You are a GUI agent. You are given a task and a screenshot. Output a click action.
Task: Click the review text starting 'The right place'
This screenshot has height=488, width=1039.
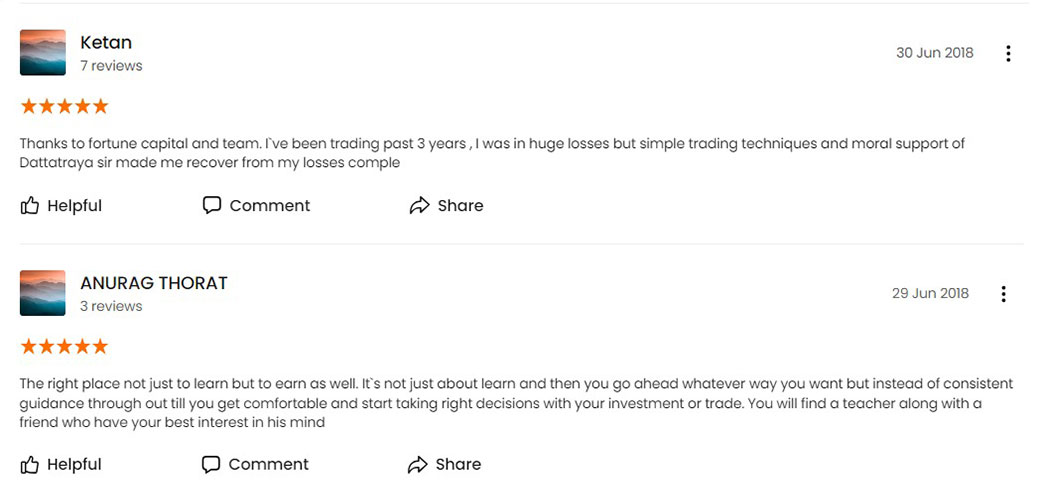(517, 402)
